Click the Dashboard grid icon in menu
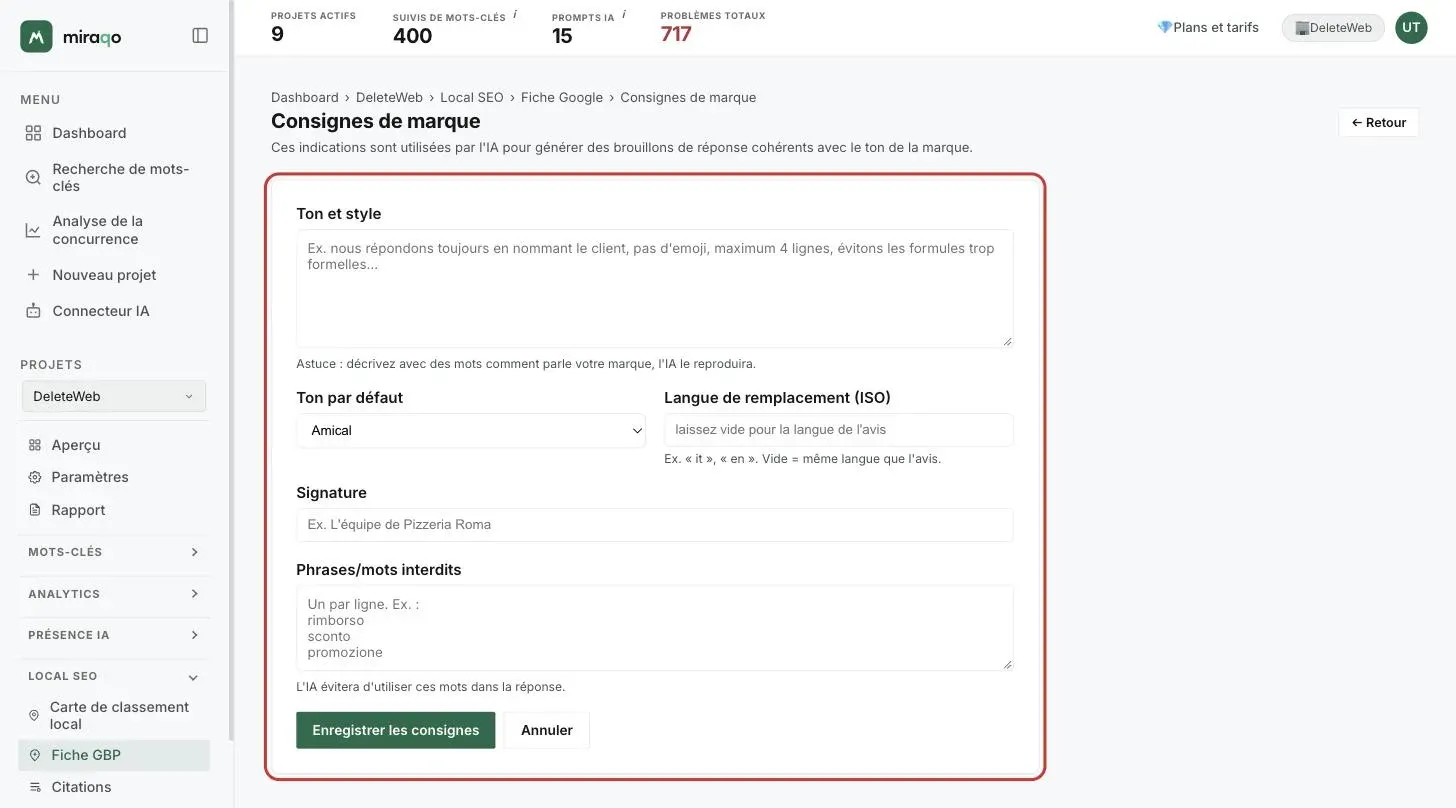The image size is (1456, 808). (33, 133)
